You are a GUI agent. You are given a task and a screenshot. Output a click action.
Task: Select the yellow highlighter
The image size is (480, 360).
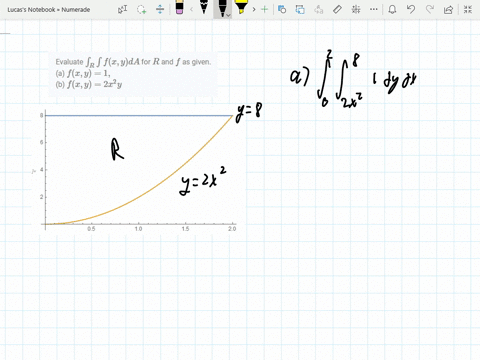pyautogui.click(x=241, y=7)
